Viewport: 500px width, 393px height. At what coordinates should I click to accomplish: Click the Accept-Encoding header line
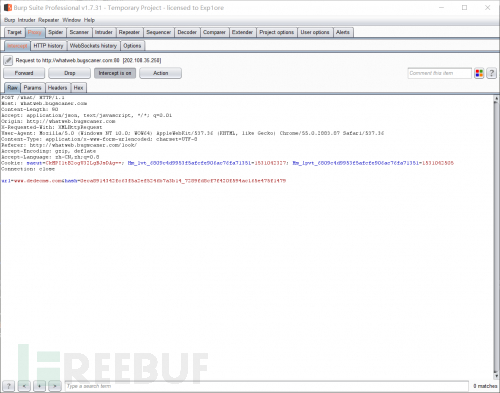tap(49, 151)
